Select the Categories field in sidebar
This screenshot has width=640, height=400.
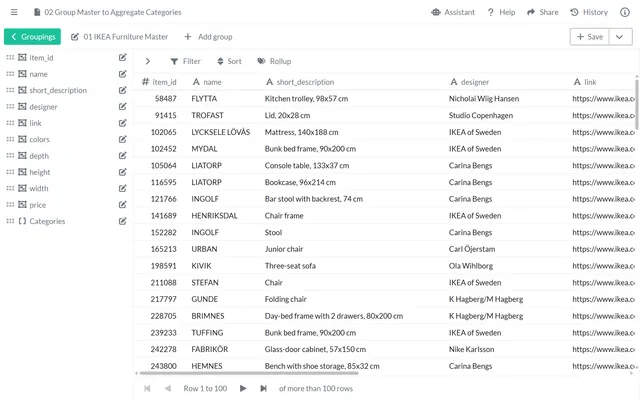pyautogui.click(x=47, y=221)
